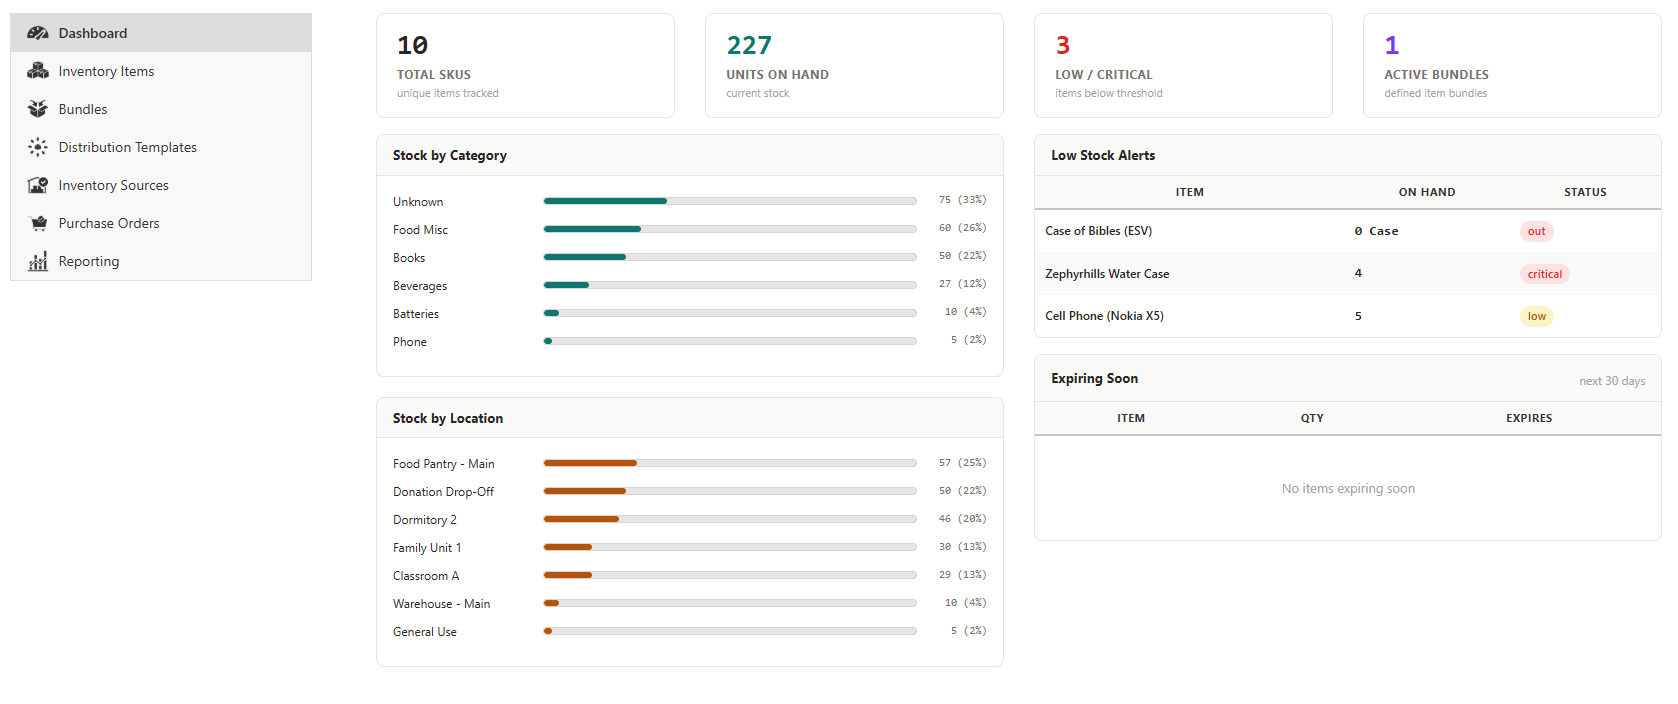Open the Bundles page

tap(161, 109)
